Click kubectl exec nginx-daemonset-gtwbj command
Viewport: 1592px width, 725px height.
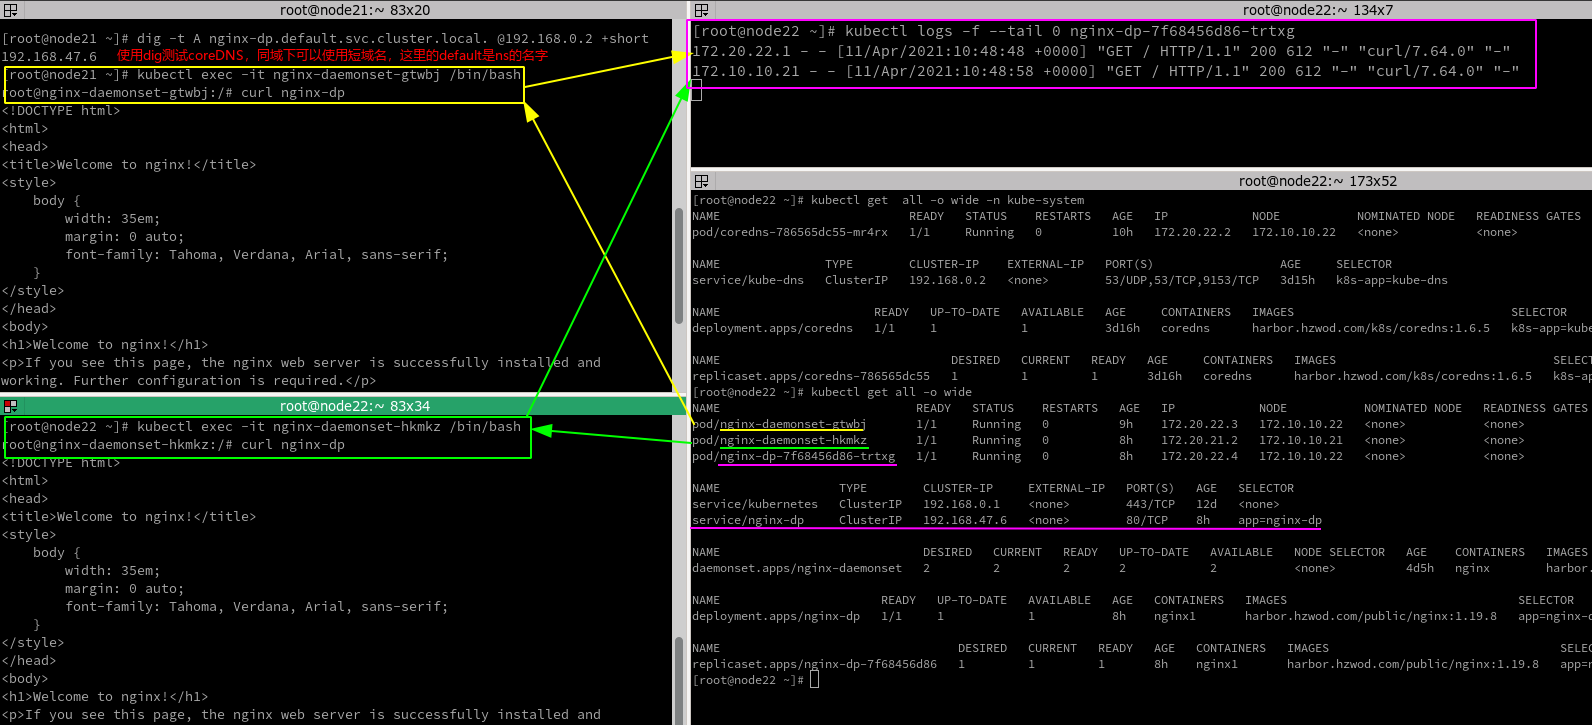point(265,74)
